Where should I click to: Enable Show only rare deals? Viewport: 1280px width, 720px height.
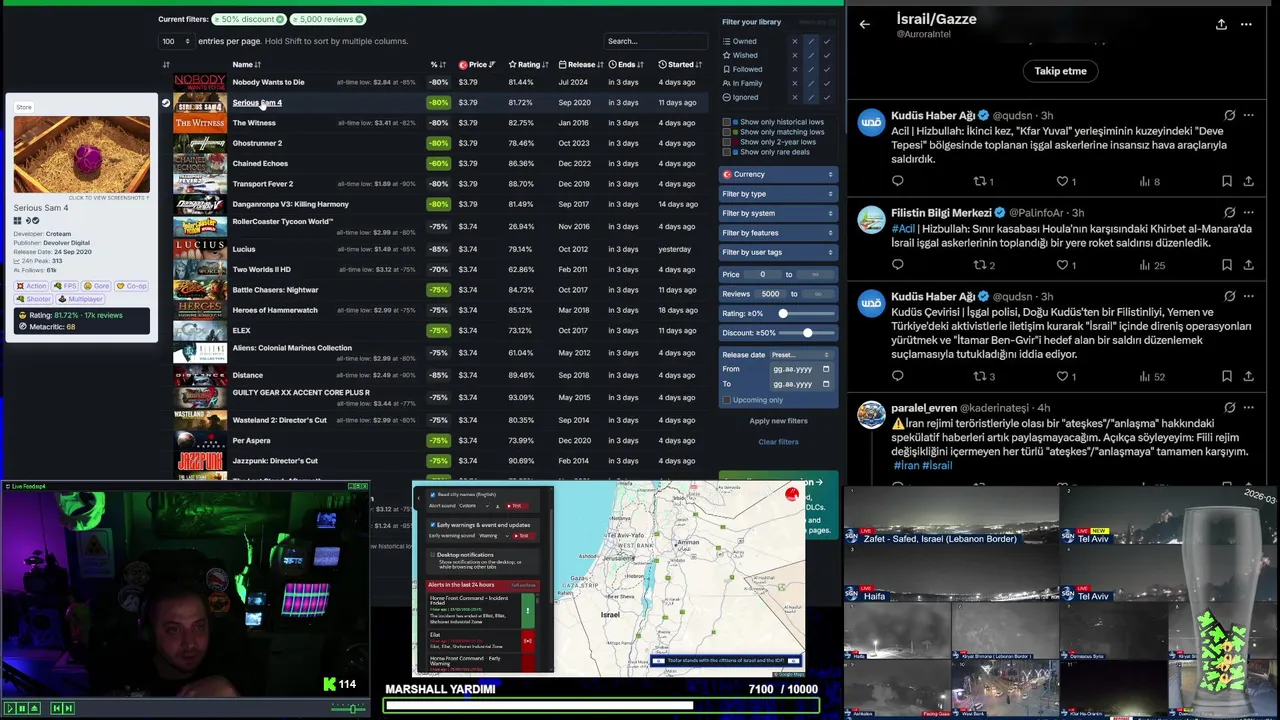[727, 152]
